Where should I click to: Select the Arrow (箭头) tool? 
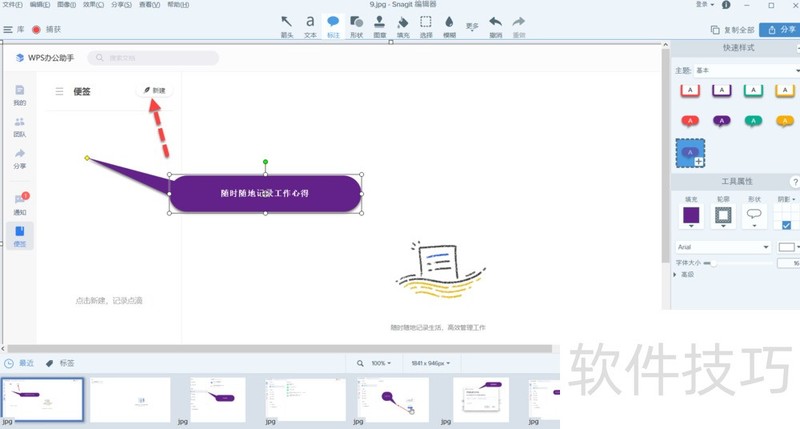(287, 24)
